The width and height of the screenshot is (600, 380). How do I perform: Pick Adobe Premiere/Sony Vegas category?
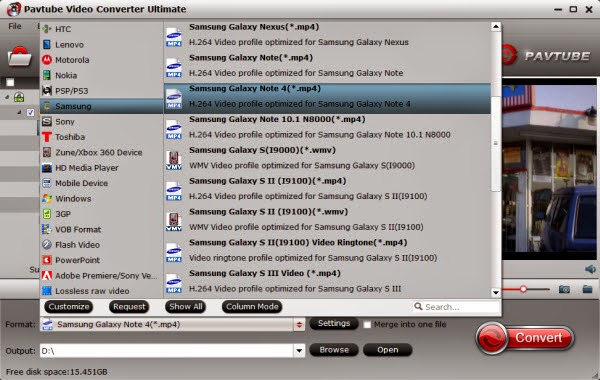pos(99,276)
